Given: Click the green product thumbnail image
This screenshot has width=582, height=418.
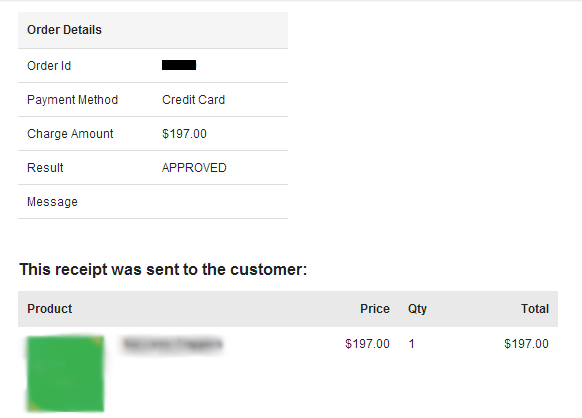Looking at the screenshot, I should [x=65, y=374].
